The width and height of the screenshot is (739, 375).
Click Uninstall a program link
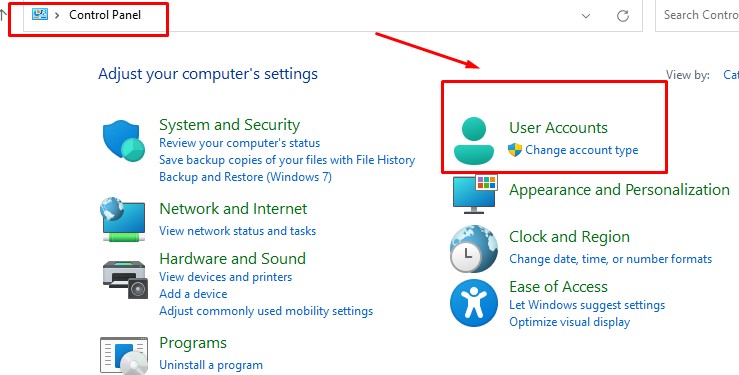click(211, 365)
